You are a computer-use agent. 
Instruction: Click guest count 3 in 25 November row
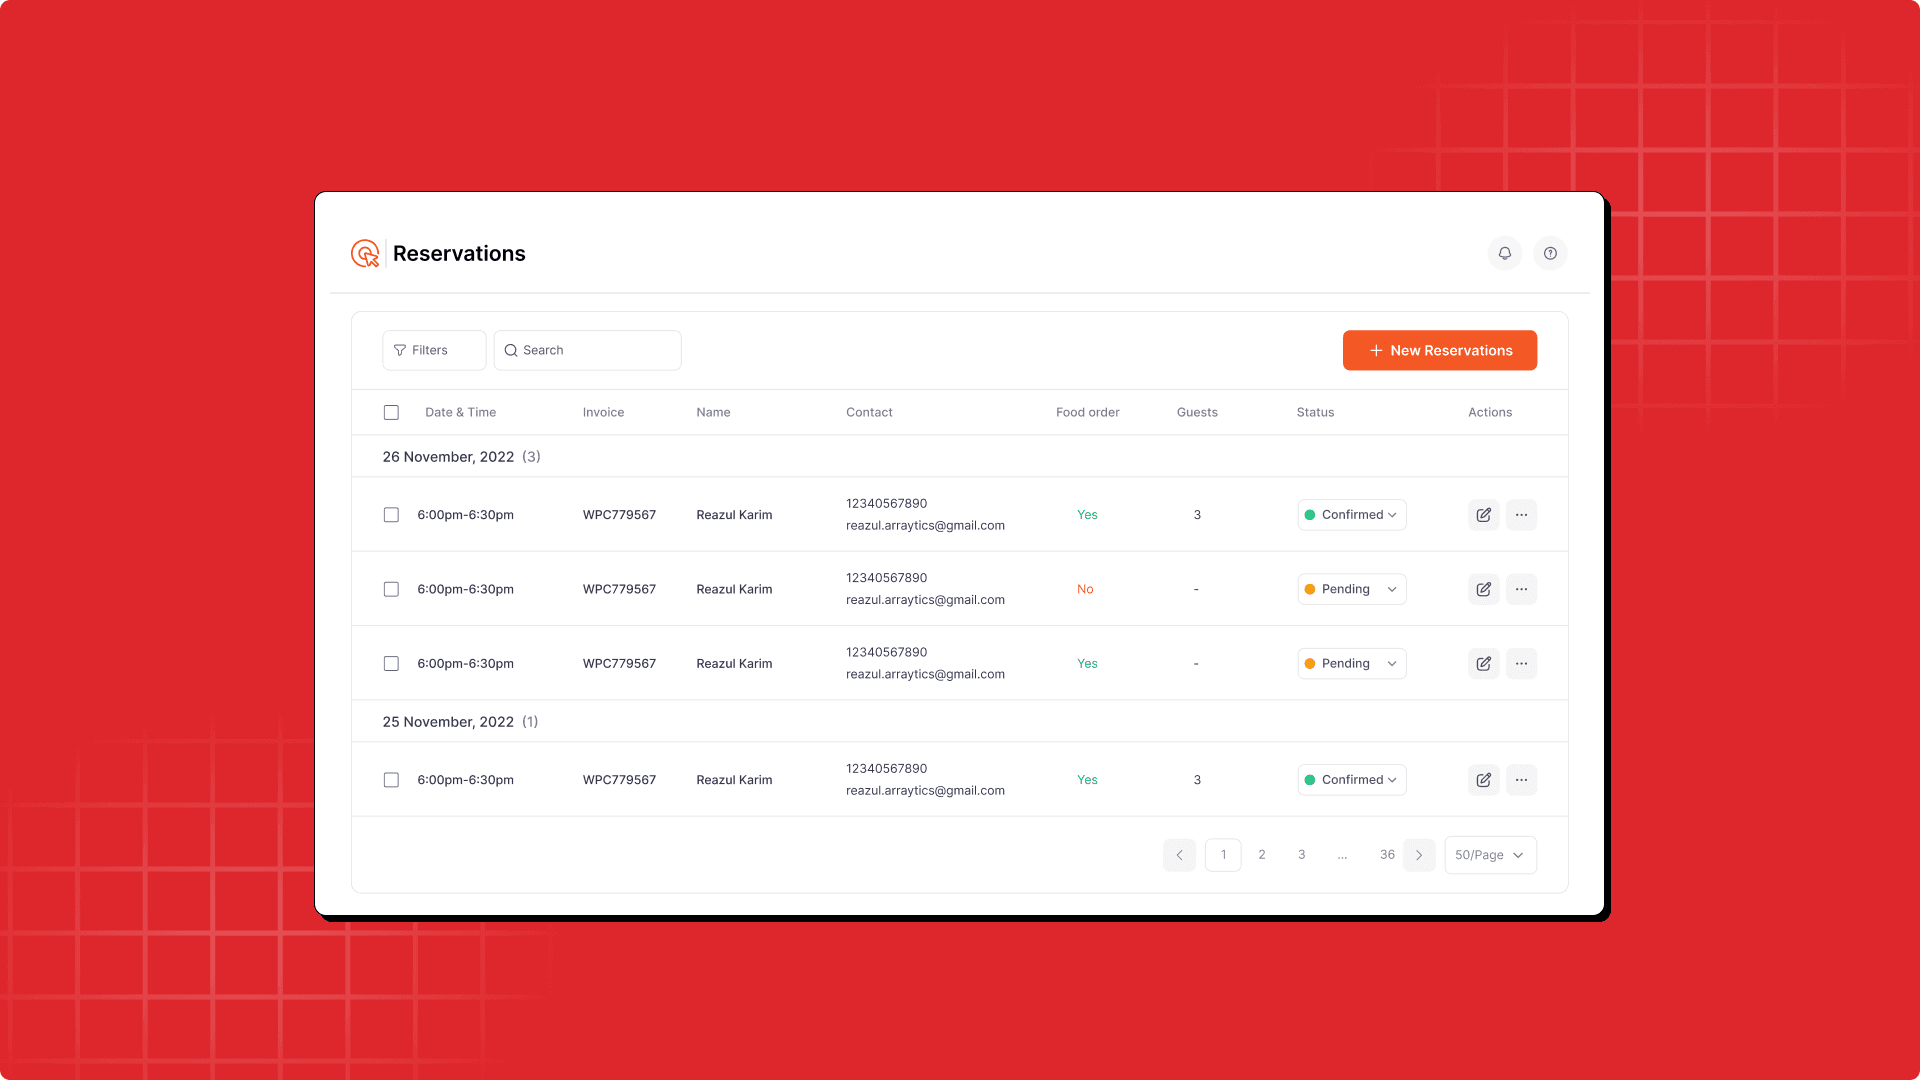1197,780
